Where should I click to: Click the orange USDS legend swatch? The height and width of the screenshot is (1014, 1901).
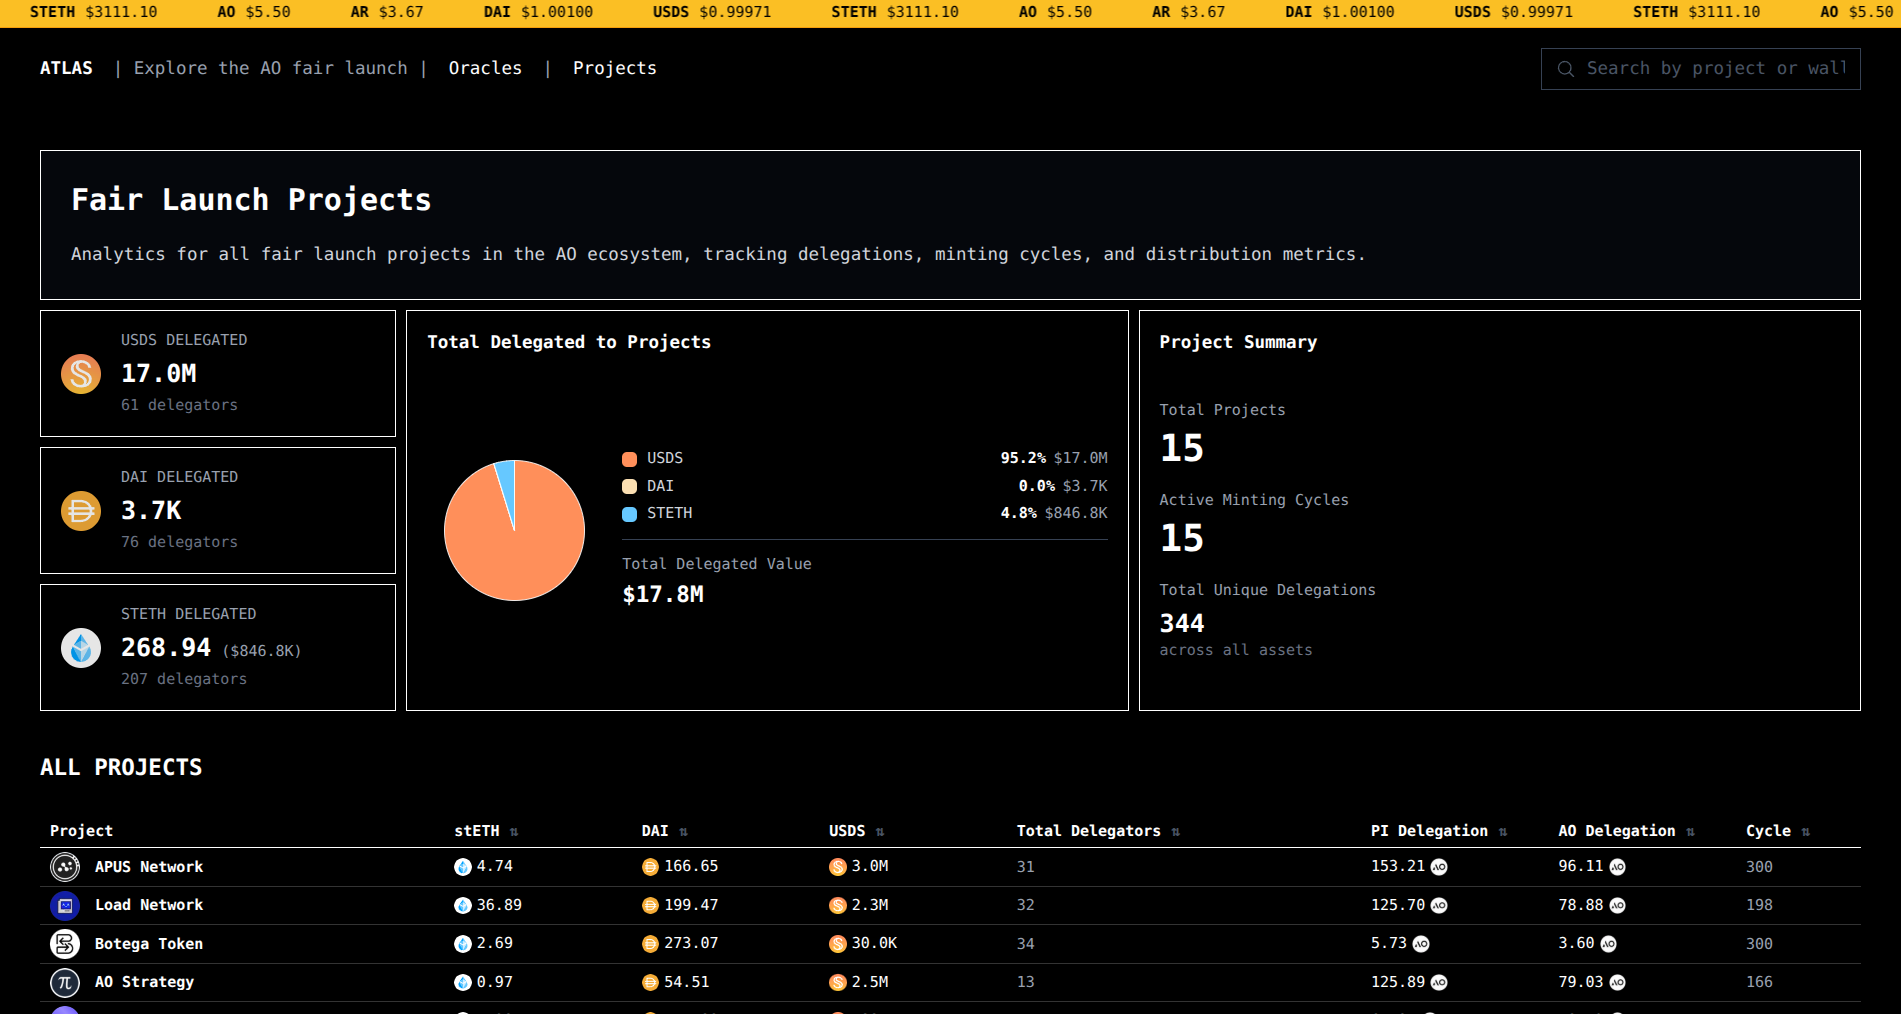tap(630, 459)
